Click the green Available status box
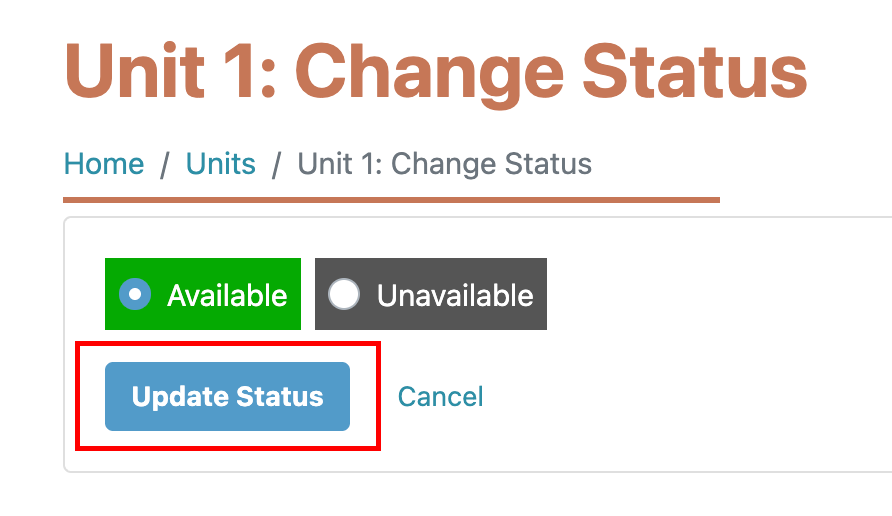892x516 pixels. point(203,294)
